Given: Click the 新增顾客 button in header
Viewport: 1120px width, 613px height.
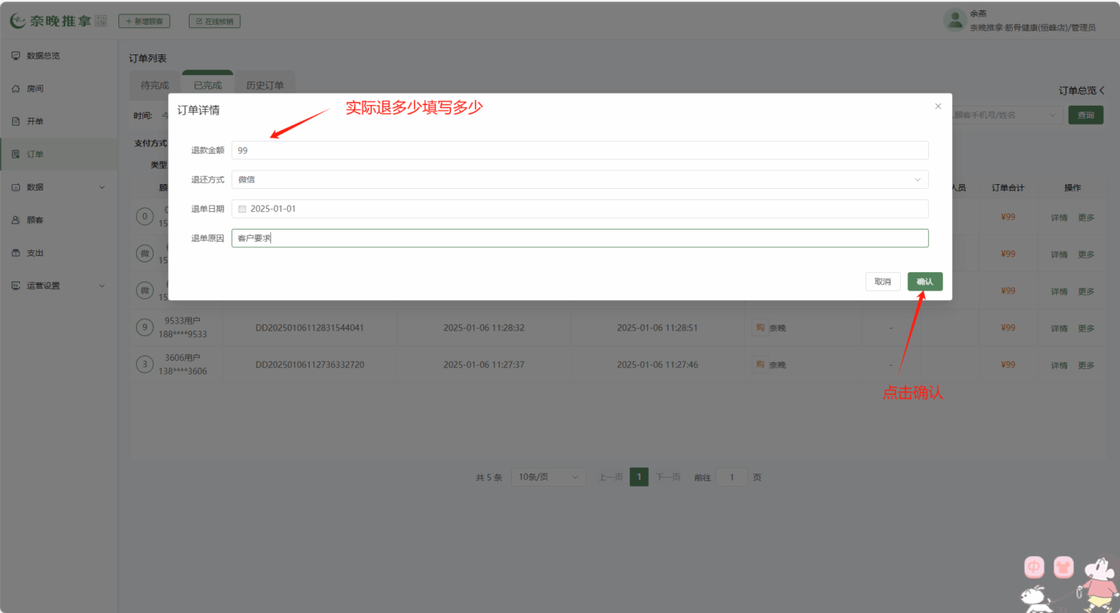Looking at the screenshot, I should point(144,21).
